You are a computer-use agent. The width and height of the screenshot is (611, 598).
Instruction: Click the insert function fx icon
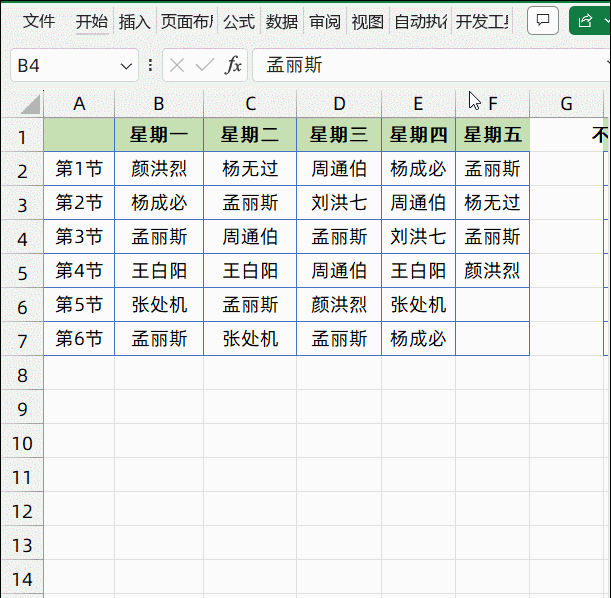click(x=233, y=66)
